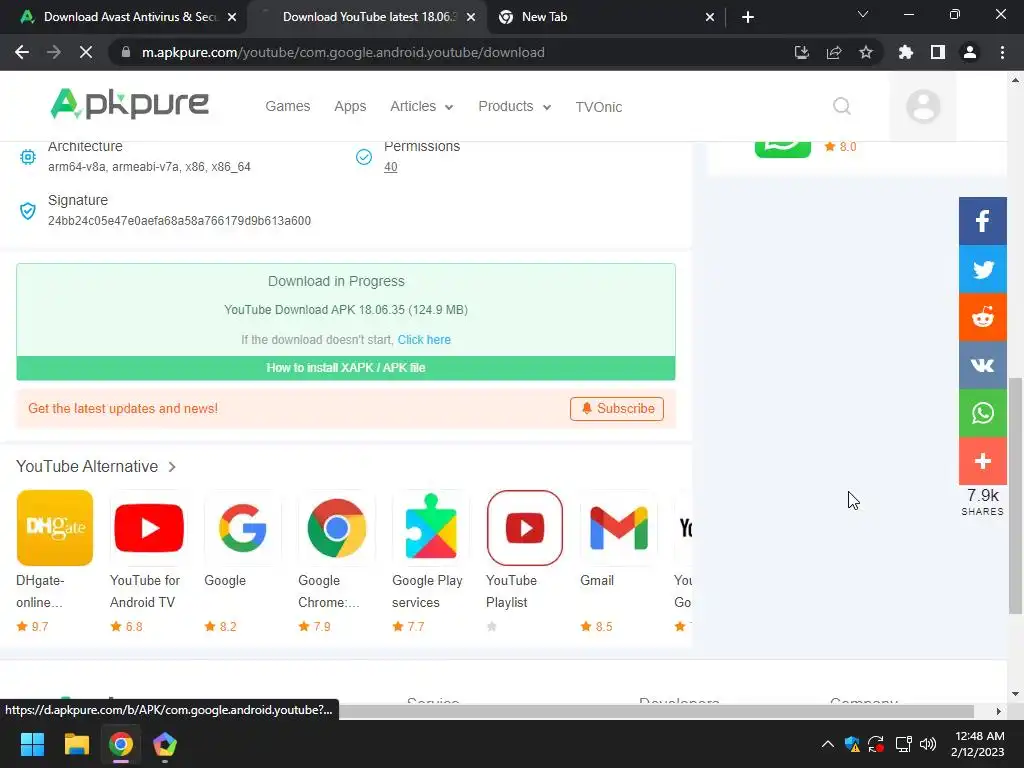The image size is (1024, 768).
Task: Click the architecture value text
Action: coord(149,167)
